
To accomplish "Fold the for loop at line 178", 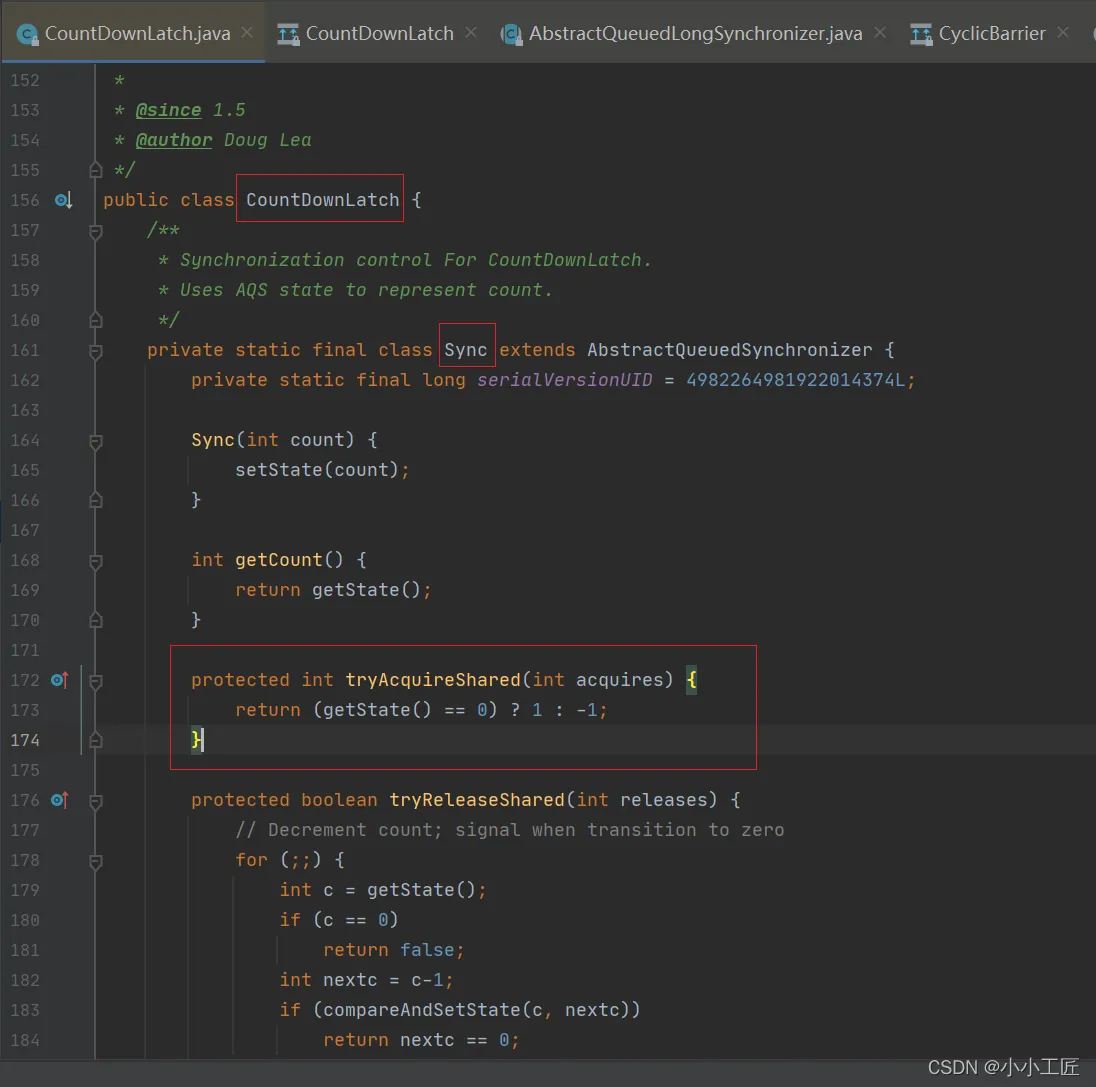I will click(96, 861).
